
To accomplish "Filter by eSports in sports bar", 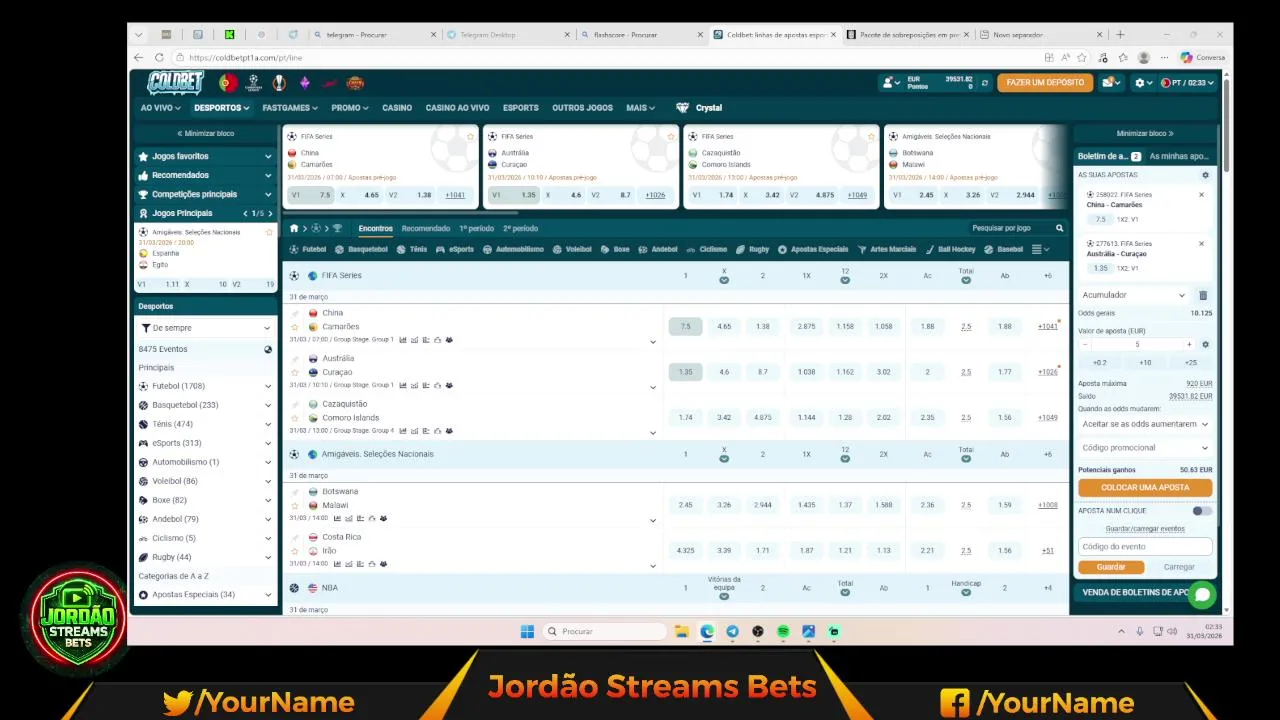I will 455,249.
